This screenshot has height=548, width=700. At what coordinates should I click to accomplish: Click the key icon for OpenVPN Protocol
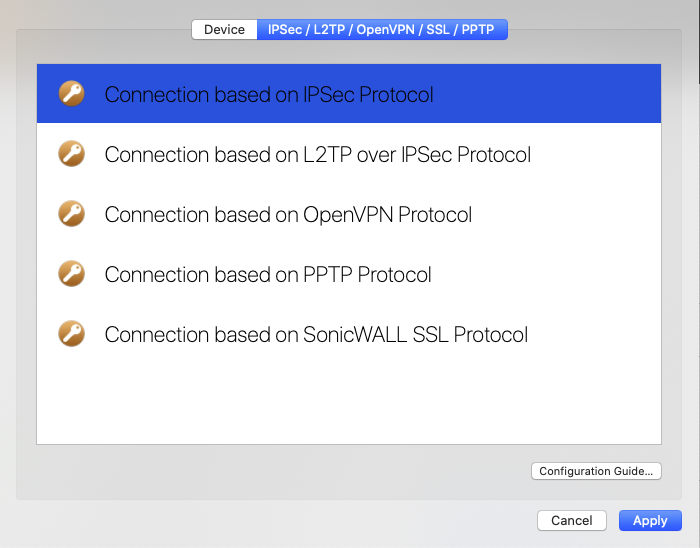coord(71,213)
